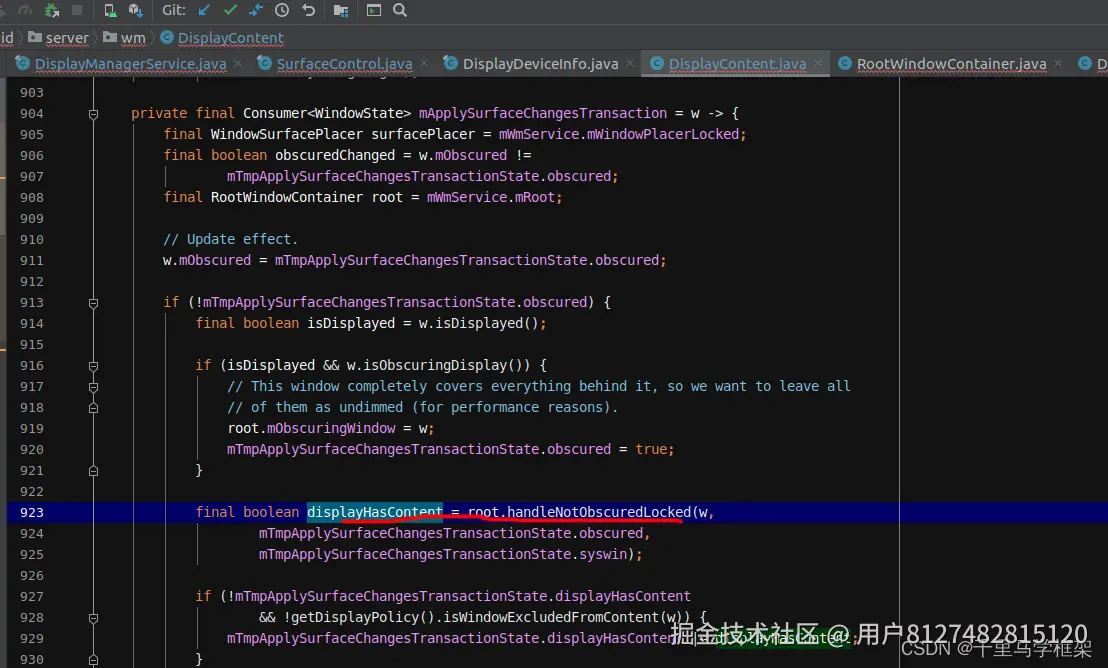Image resolution: width=1108 pixels, height=668 pixels.
Task: Click the Attach Debugger to Android Process icon
Action: 52,10
